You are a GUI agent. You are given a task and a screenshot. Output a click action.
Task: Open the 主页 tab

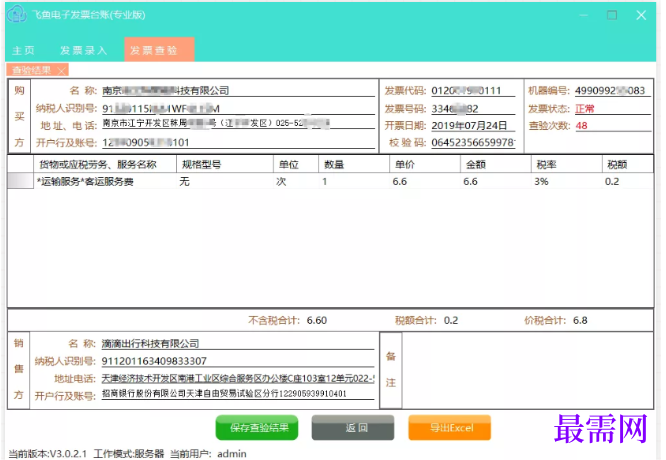23,51
